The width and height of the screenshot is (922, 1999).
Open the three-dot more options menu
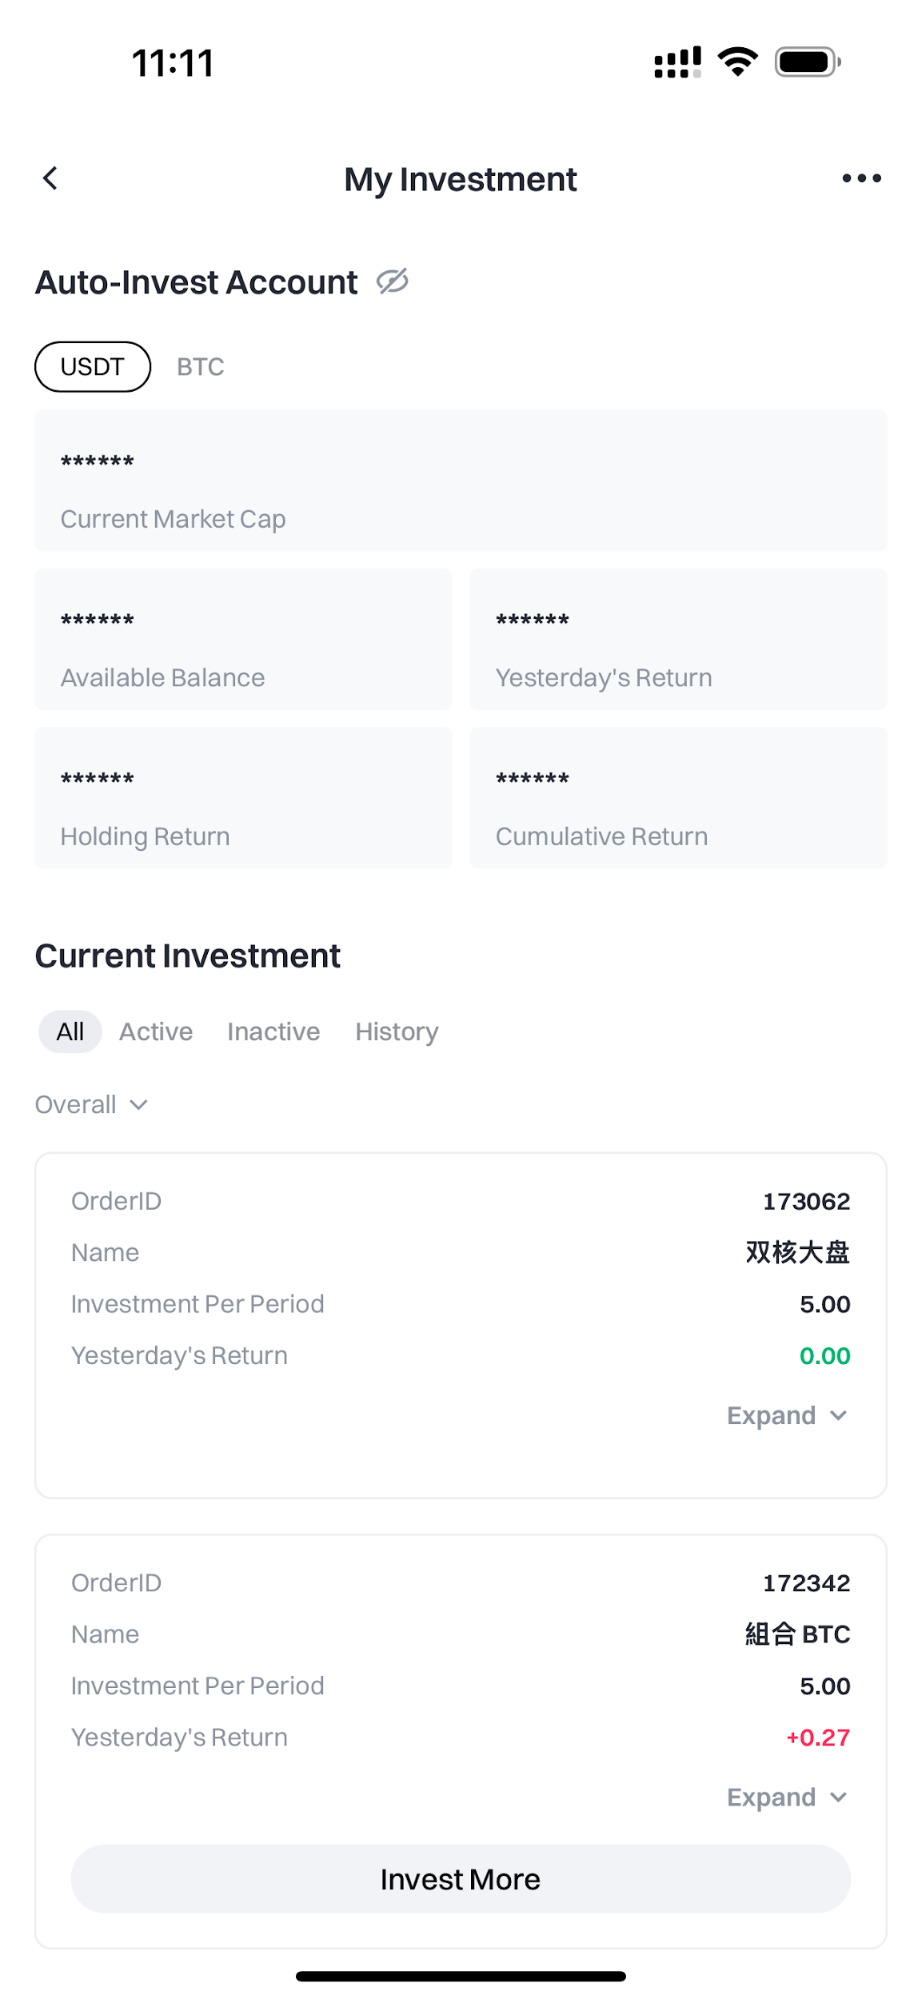pos(861,179)
